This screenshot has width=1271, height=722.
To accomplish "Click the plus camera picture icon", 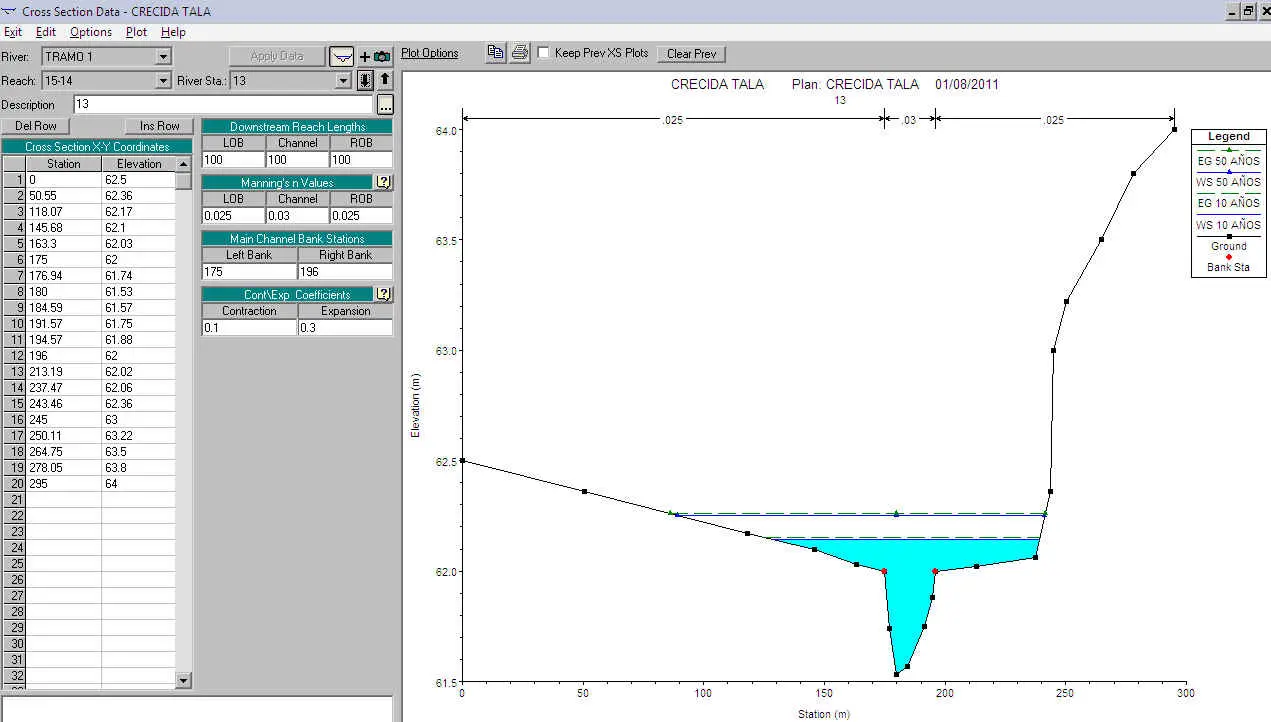I will click(375, 57).
